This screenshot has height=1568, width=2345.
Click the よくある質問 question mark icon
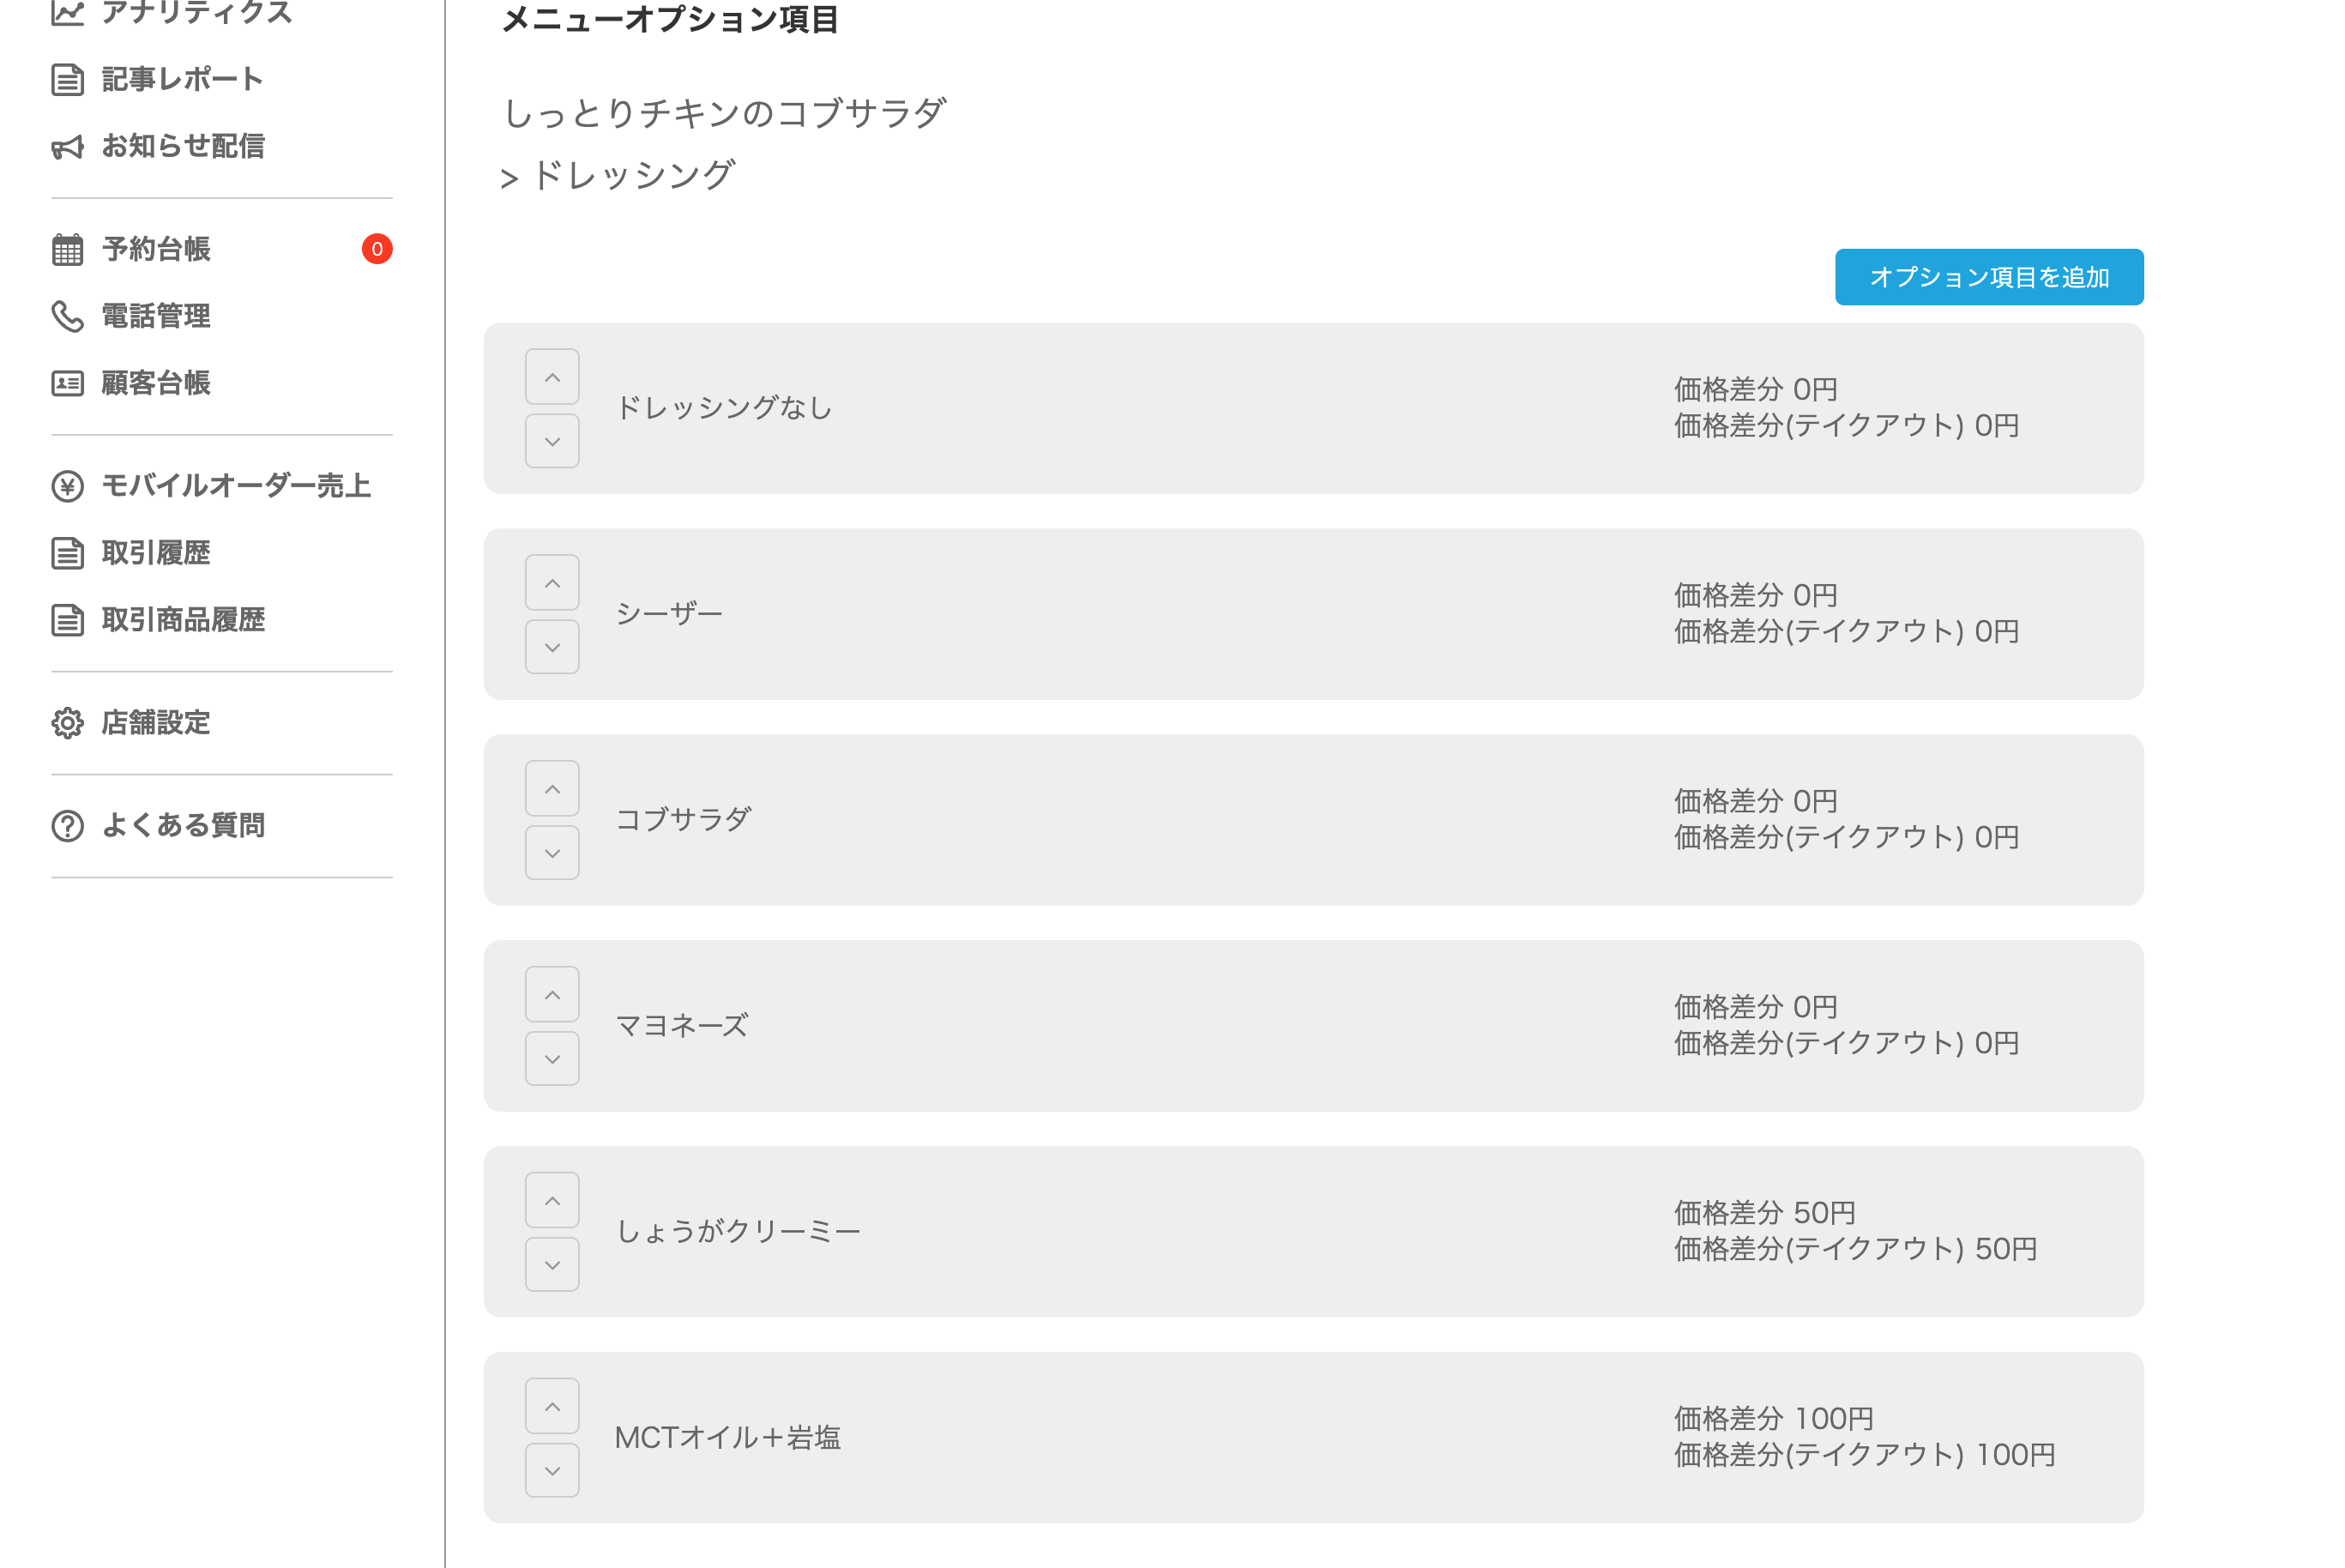(x=67, y=825)
